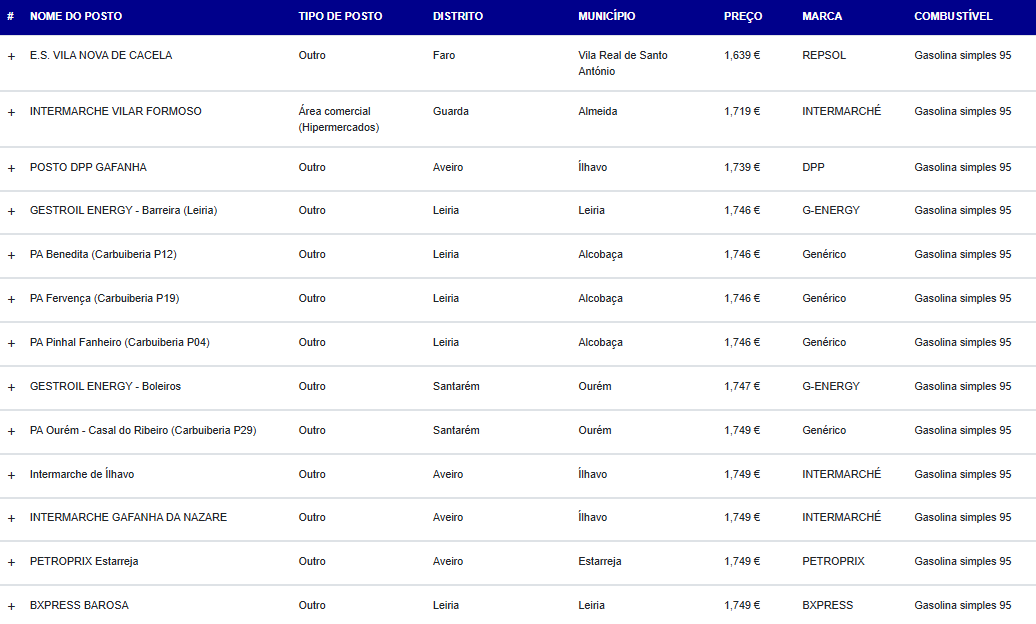Viewport: 1036px width, 624px height.
Task: Select station name POSTO DPP GAFANHA
Action: 89,168
